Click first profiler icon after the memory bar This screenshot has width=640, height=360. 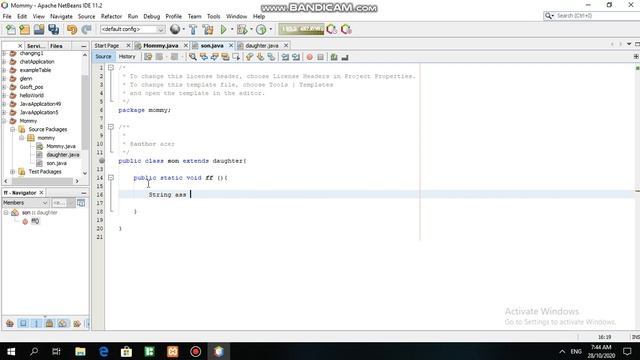(x=331, y=29)
